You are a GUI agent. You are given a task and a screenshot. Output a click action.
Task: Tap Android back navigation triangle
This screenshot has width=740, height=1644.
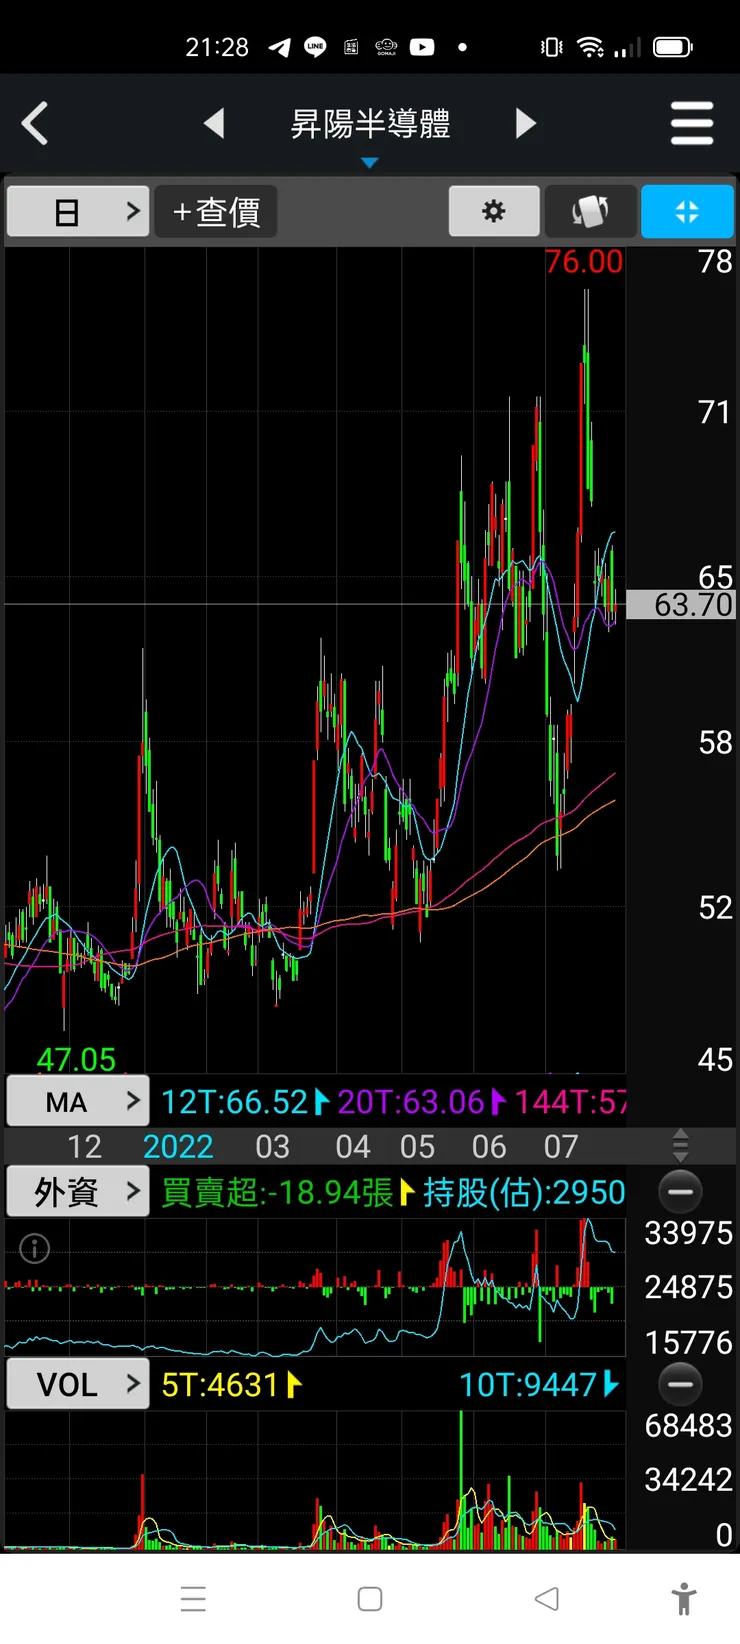(546, 1598)
